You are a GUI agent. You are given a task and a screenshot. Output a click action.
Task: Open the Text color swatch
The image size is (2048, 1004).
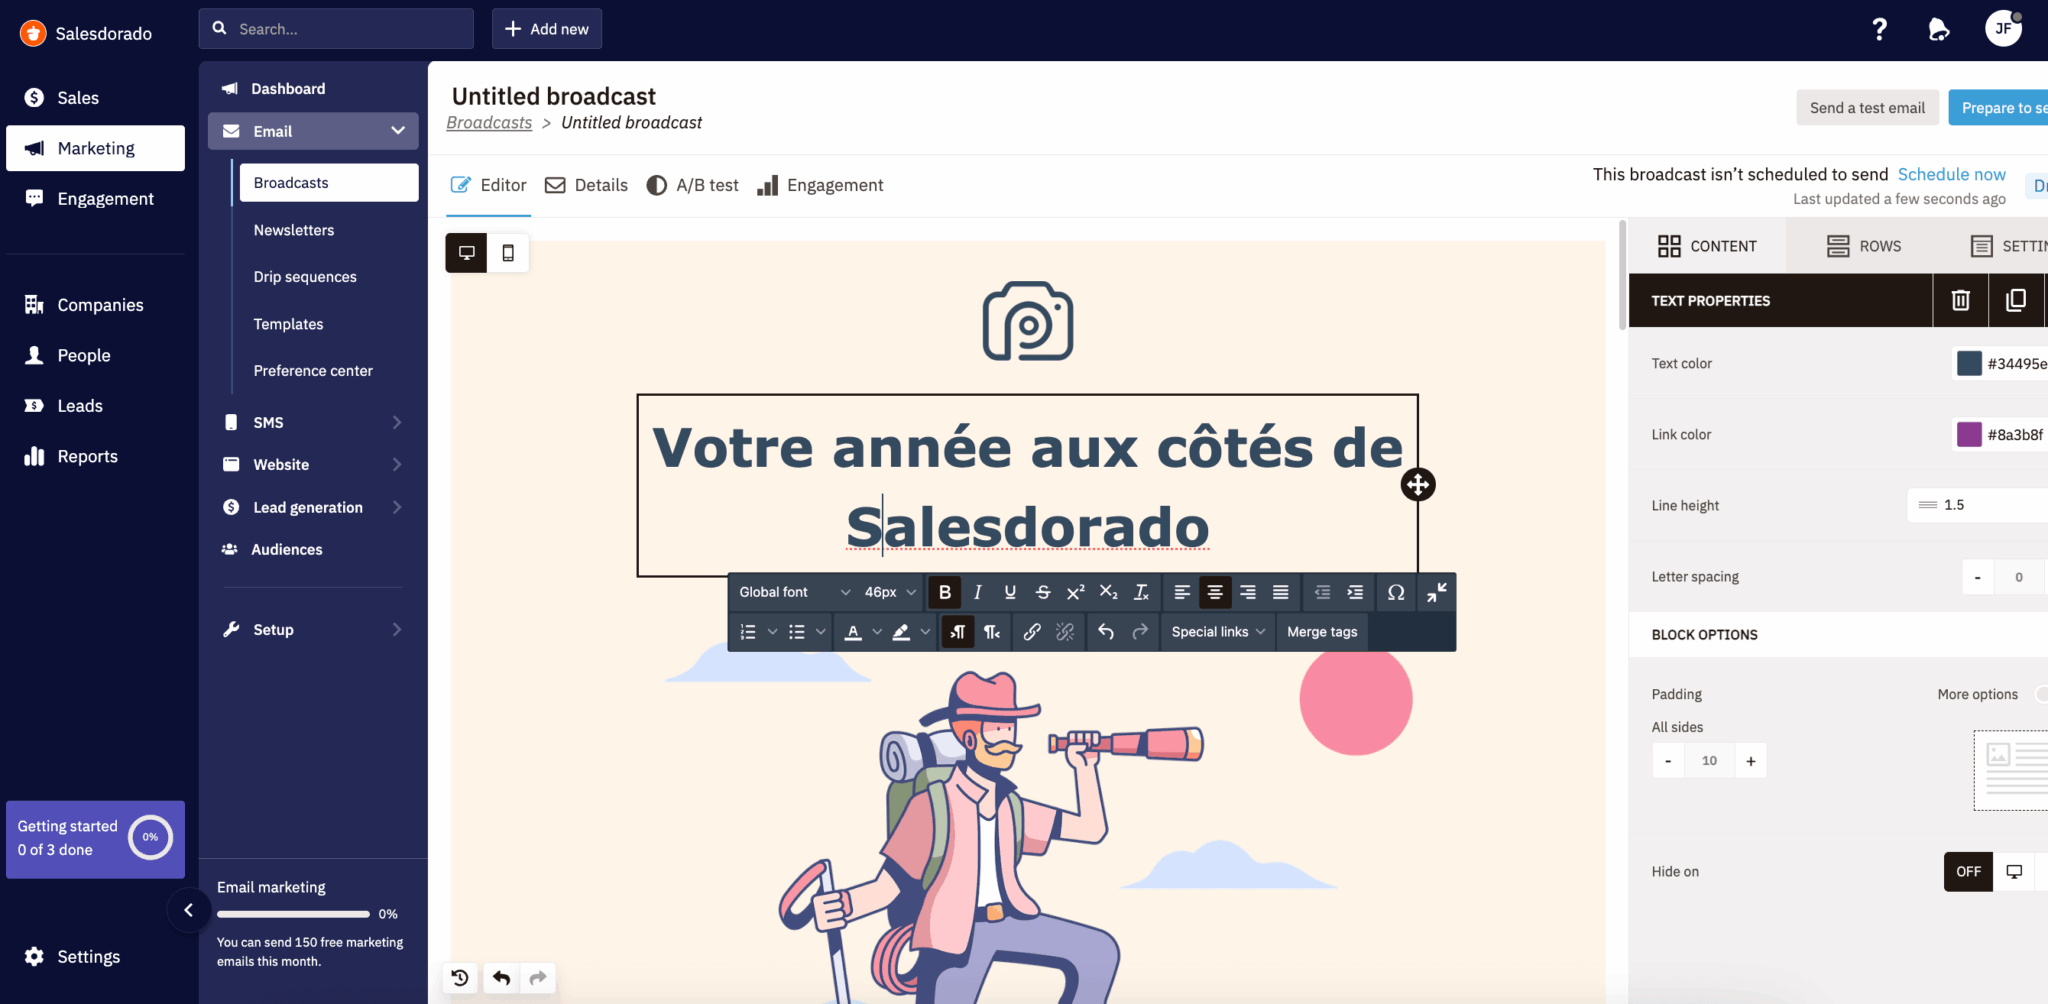click(x=1969, y=363)
